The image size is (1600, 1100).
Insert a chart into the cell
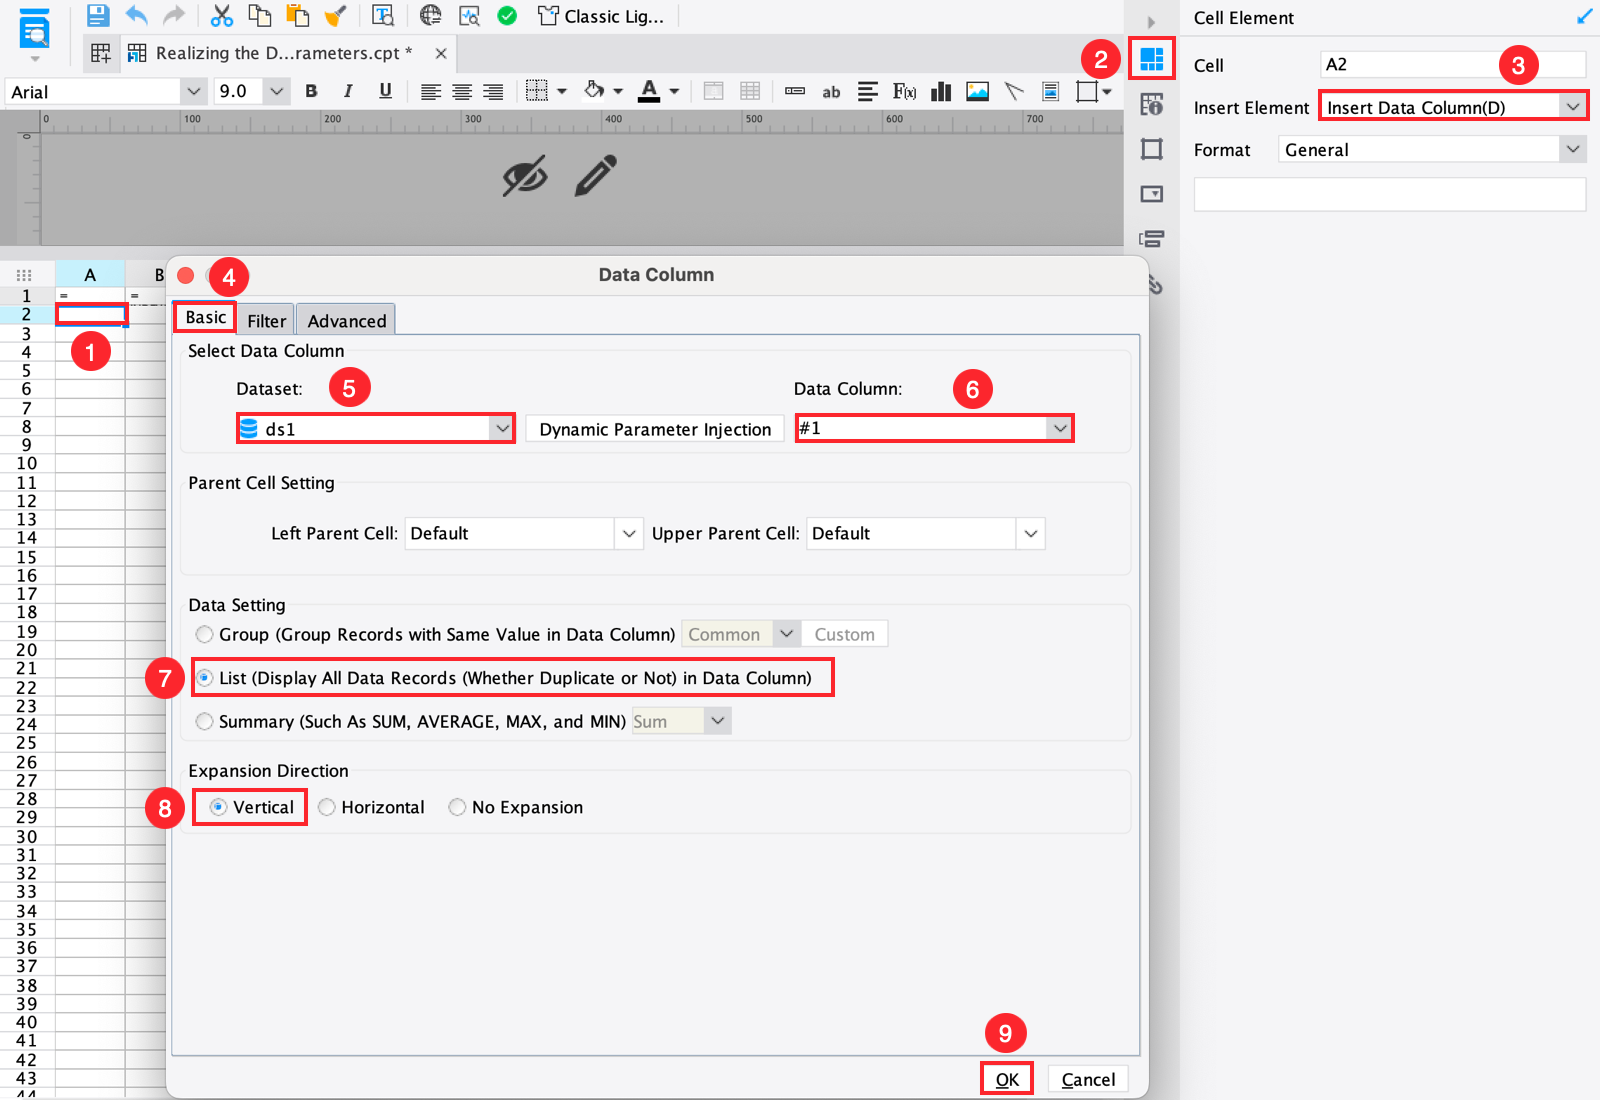pos(941,91)
